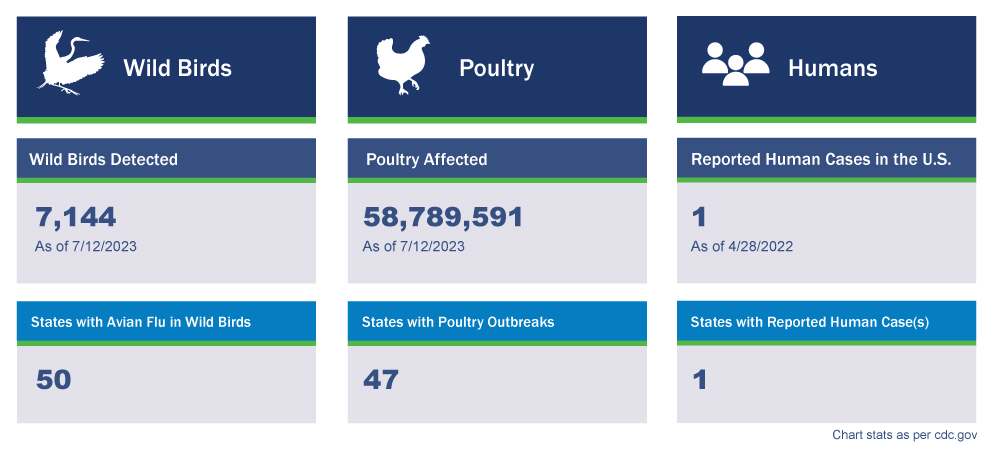Click the Chart stats as per cdc.gov link

[x=904, y=435]
